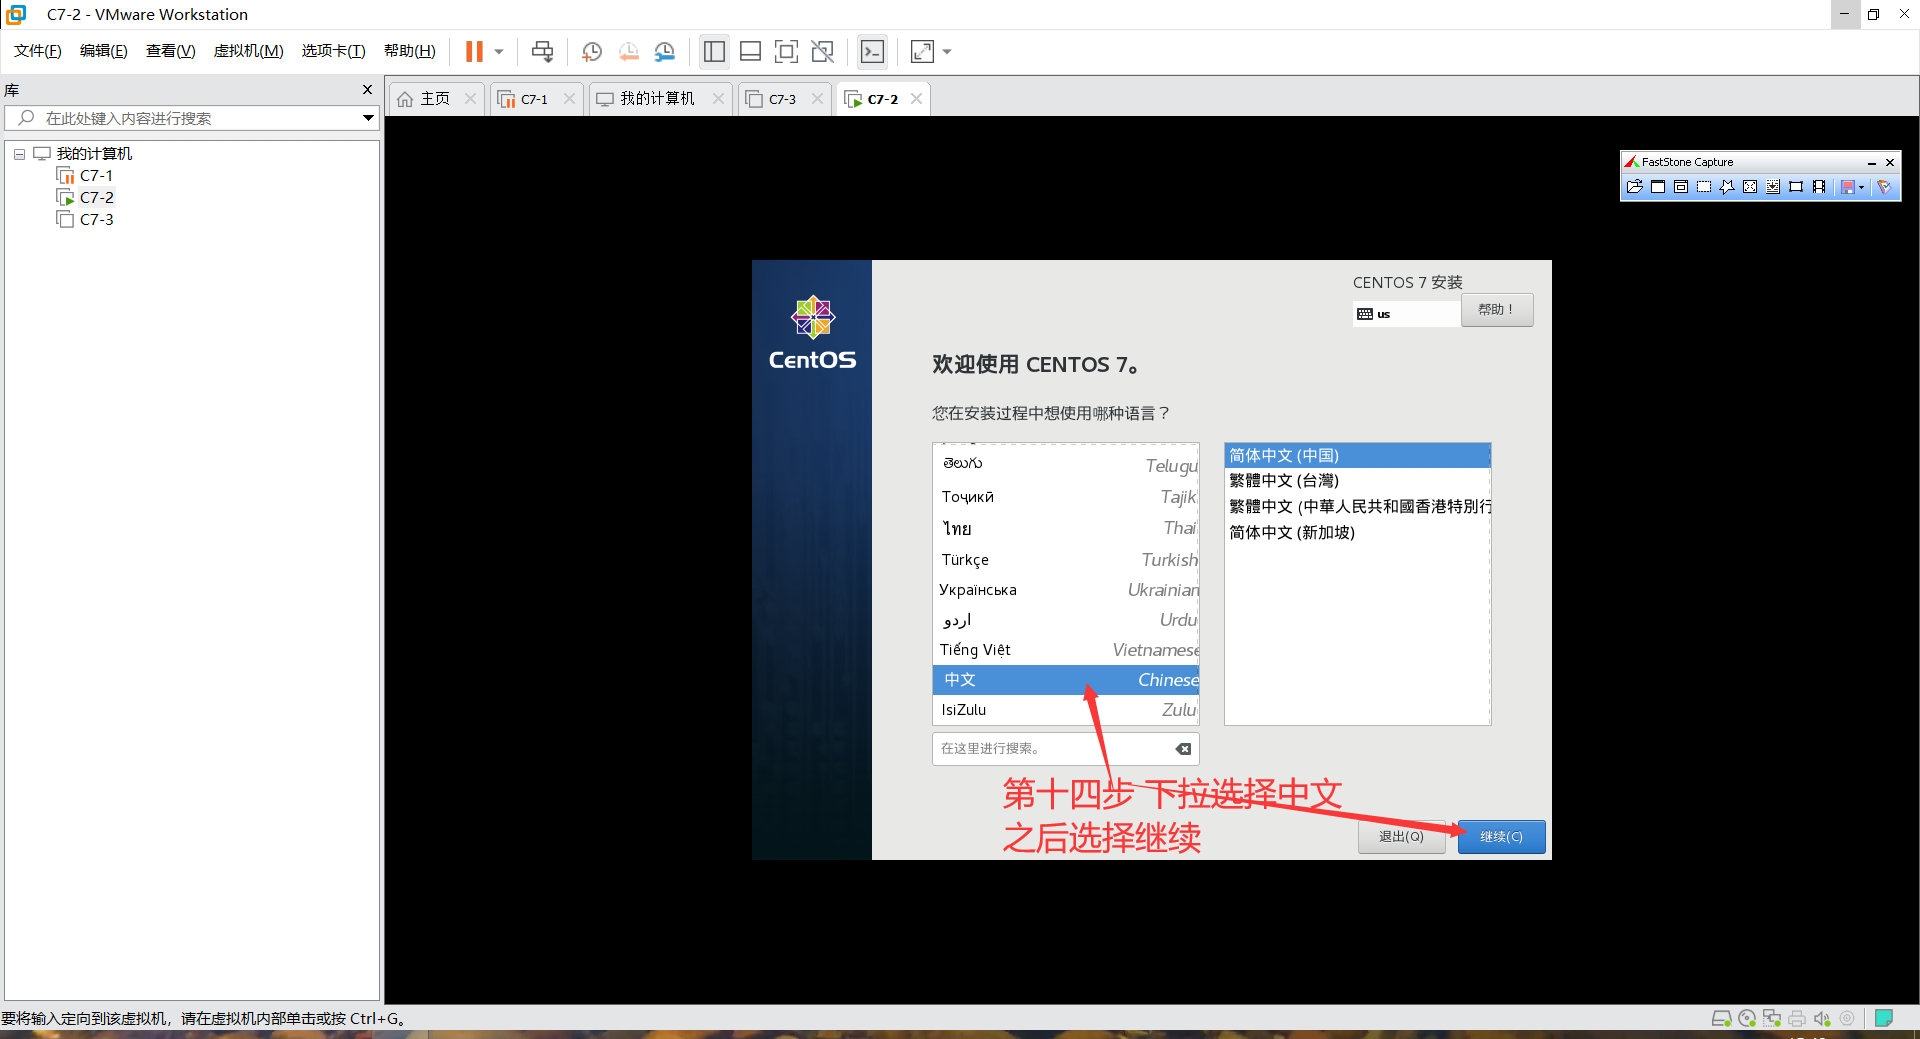Take a snapshot of this virtual machine

tap(592, 51)
